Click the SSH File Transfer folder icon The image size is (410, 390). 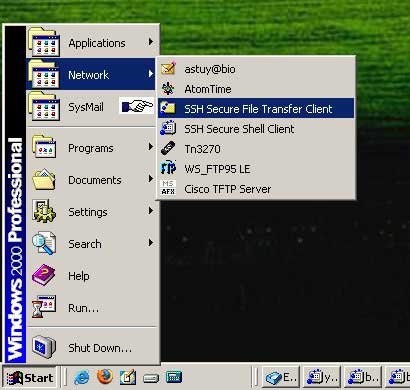point(168,108)
